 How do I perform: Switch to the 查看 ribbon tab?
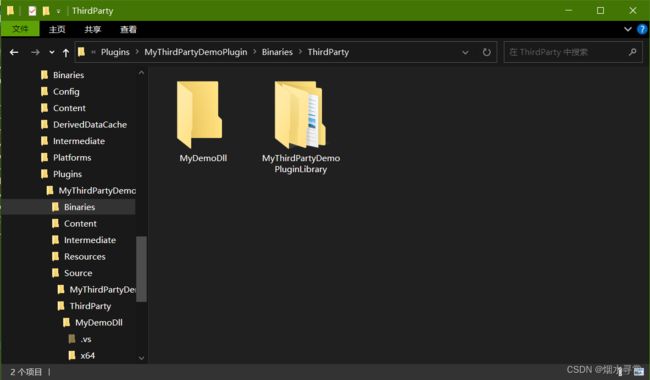(x=128, y=29)
